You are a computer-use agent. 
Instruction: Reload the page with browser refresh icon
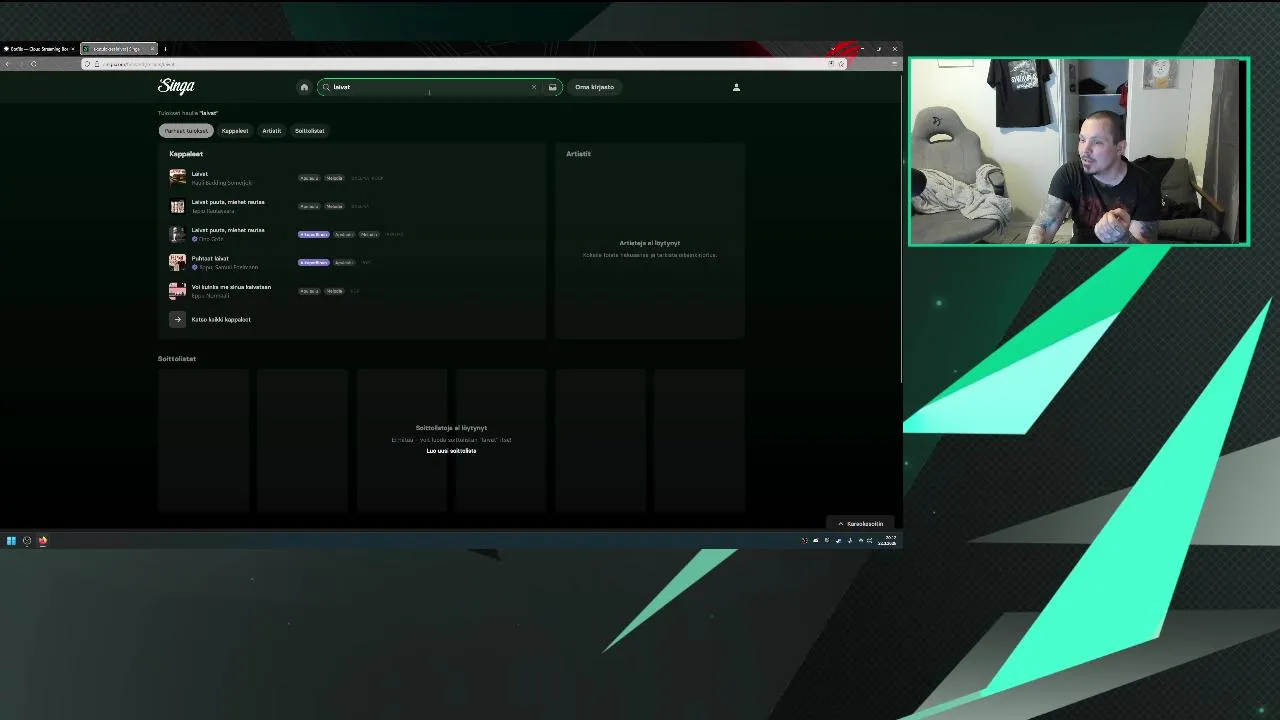coord(33,64)
